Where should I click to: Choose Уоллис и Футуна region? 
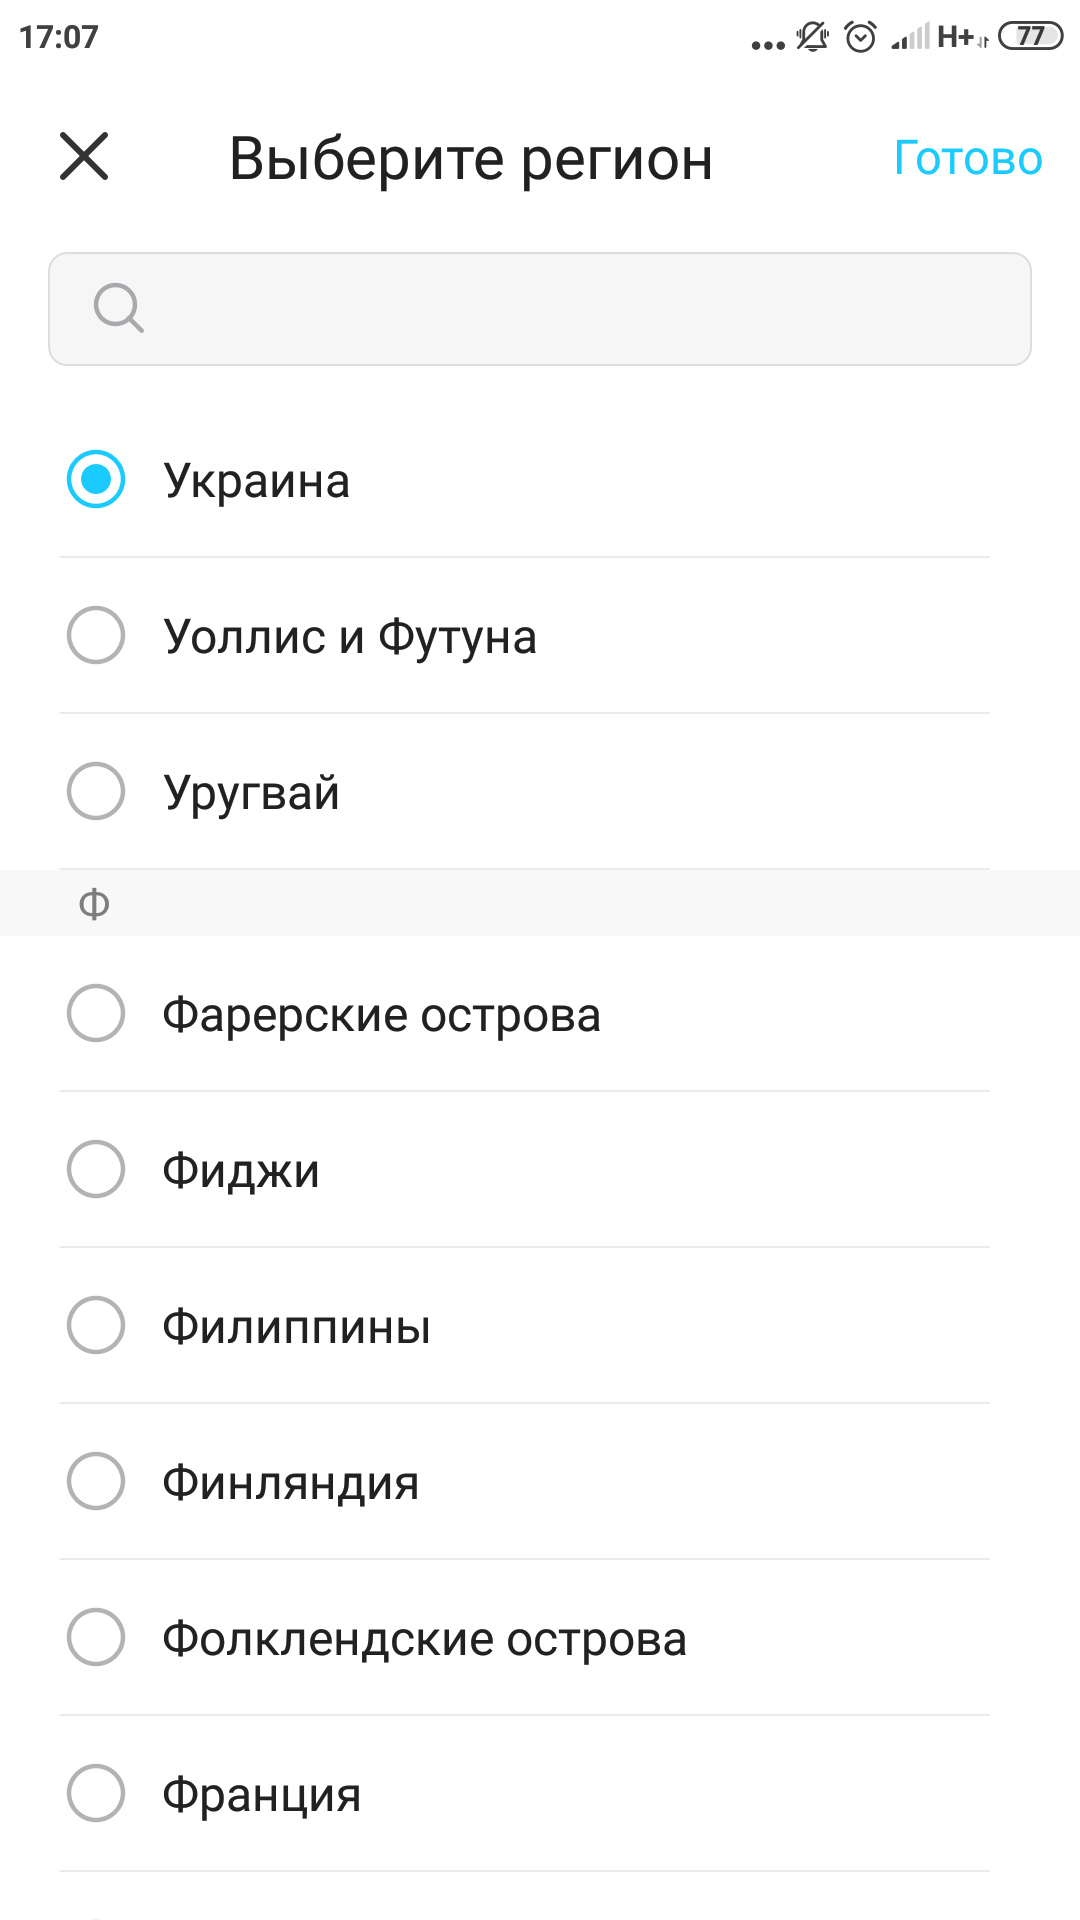pyautogui.click(x=96, y=635)
